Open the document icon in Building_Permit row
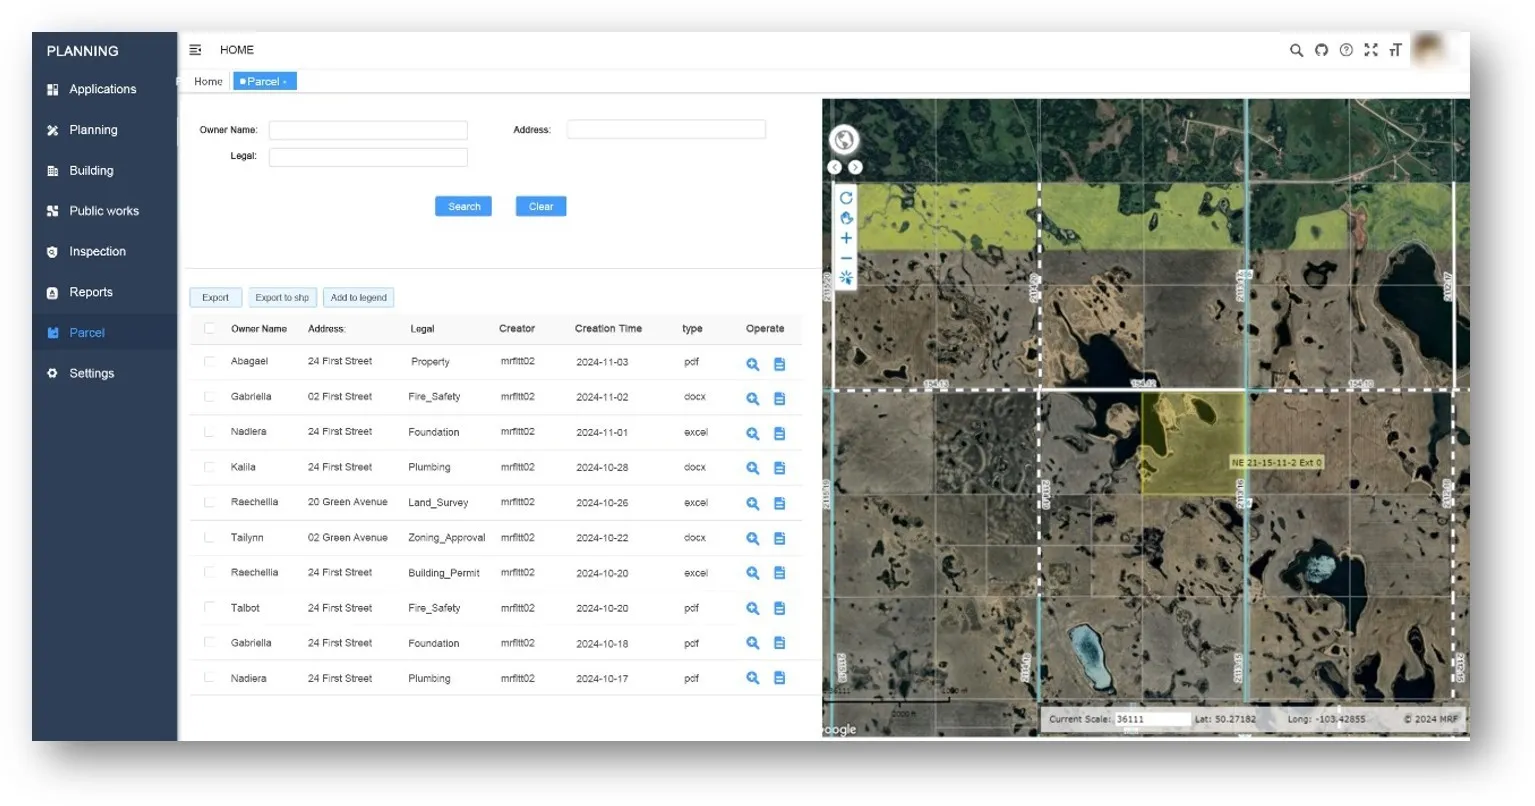This screenshot has height=806, width=1535. [x=780, y=573]
